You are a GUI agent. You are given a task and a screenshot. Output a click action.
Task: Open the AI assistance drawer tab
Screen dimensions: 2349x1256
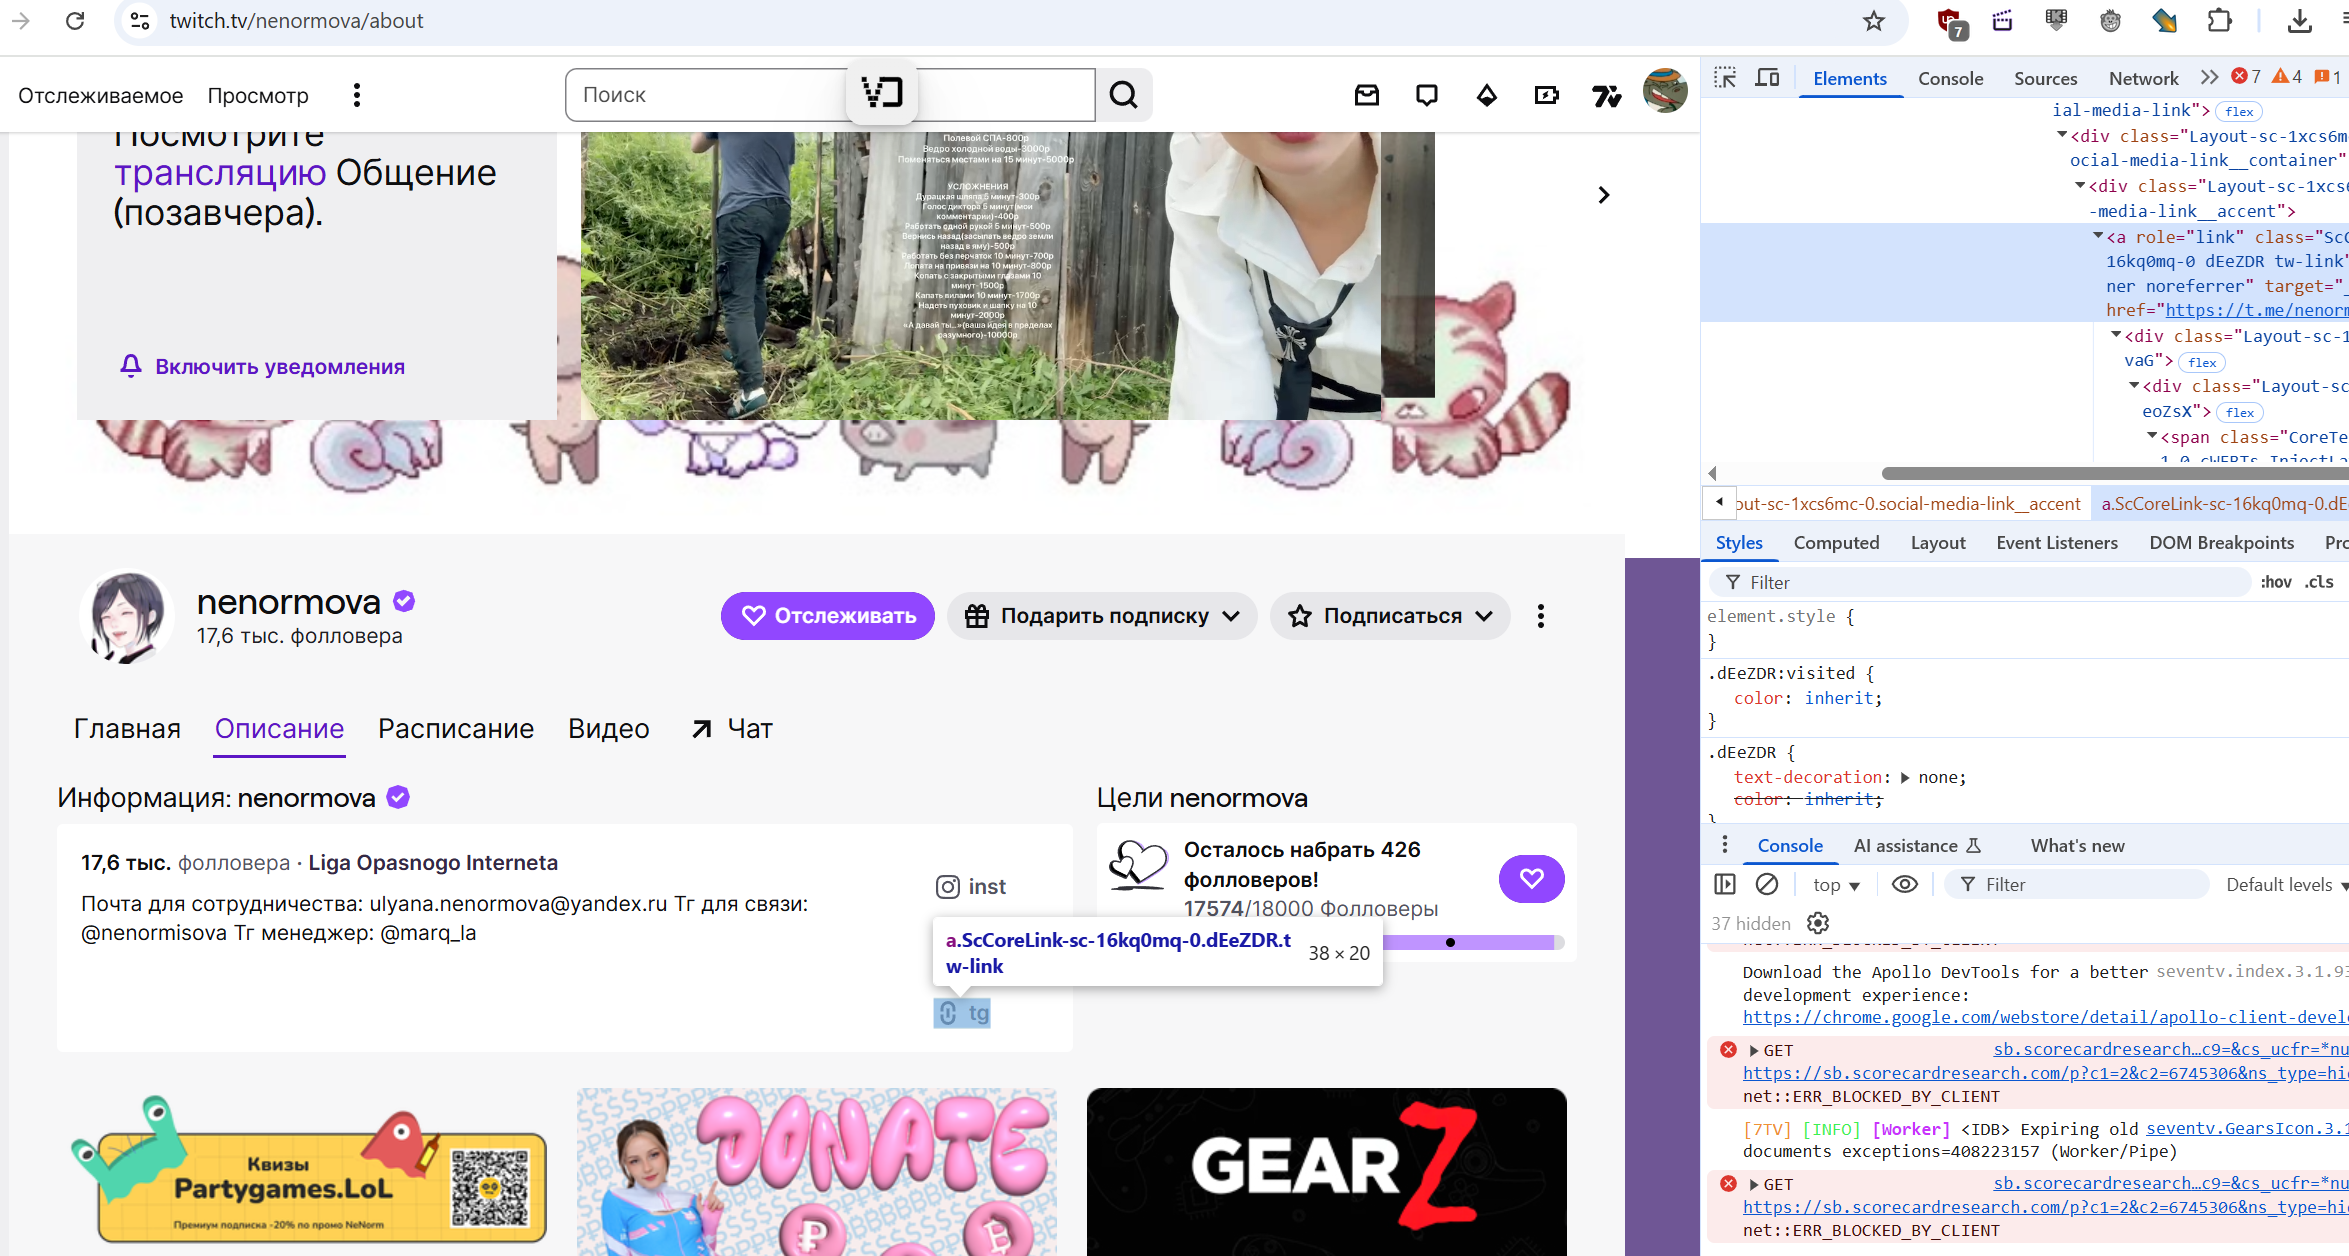tap(1916, 845)
